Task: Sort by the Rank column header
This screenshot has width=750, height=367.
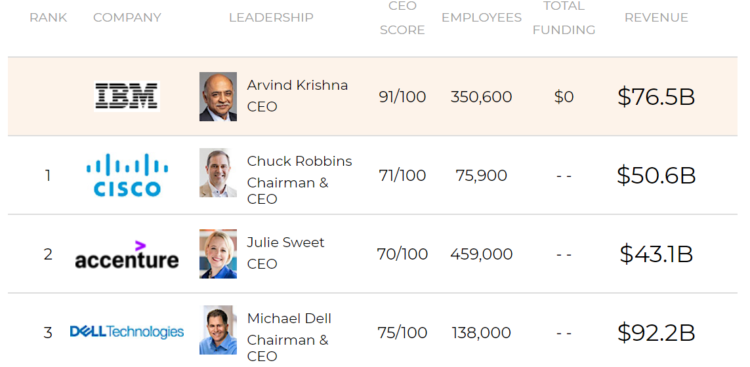Action: pos(48,18)
